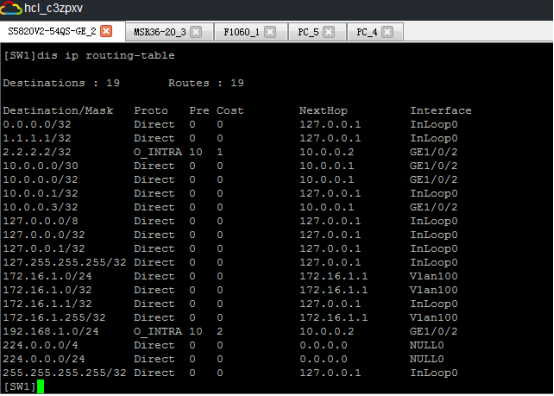
Task: Click next hop 10.0.0.2 in 2.2.2.2/32 row
Action: pos(327,152)
